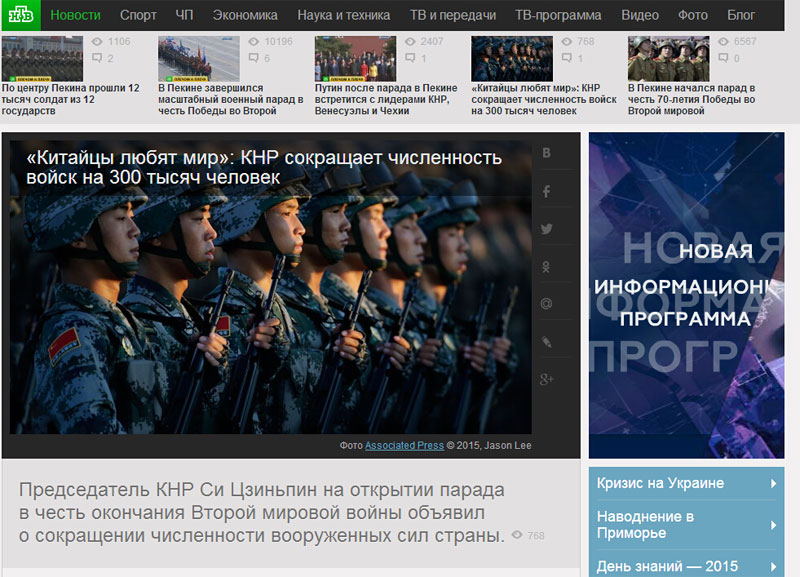Click comment icon under first news thumbnail
Viewport: 800px width, 577px height.
96,59
